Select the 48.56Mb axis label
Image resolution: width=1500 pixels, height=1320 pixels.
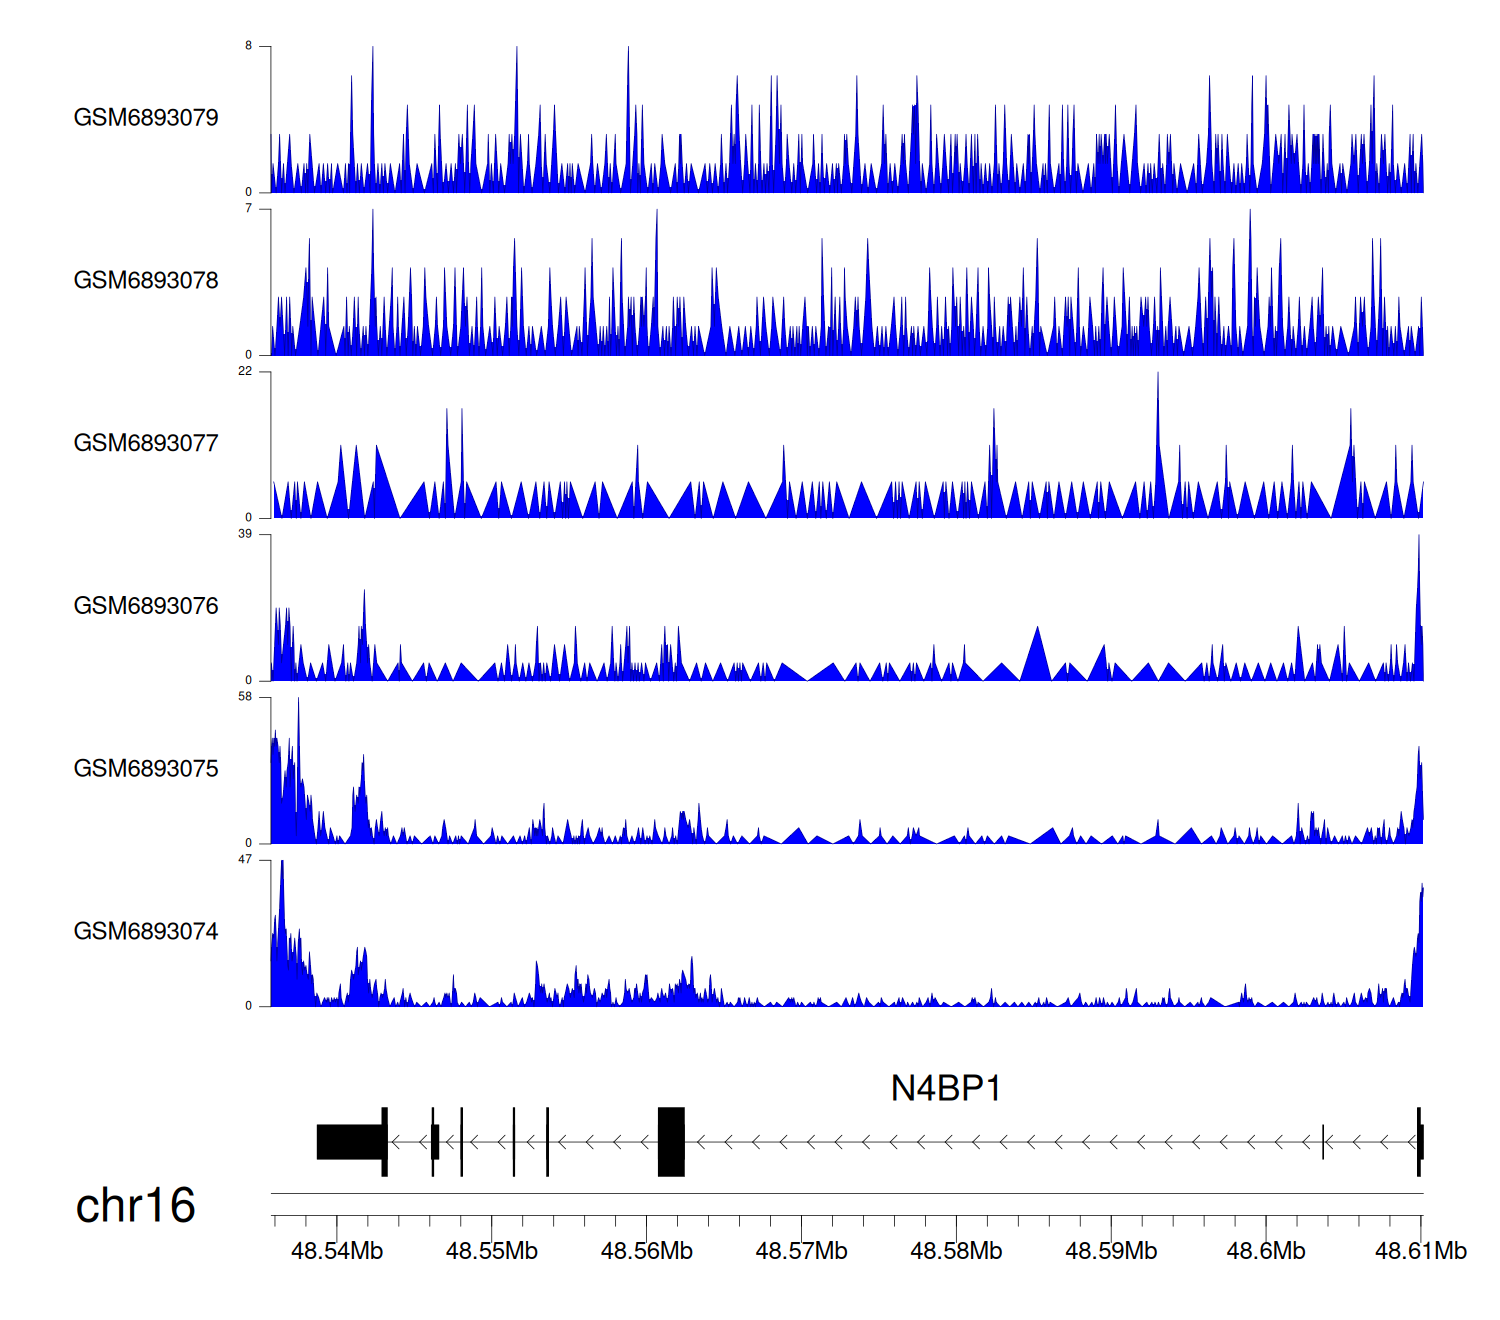click(647, 1251)
